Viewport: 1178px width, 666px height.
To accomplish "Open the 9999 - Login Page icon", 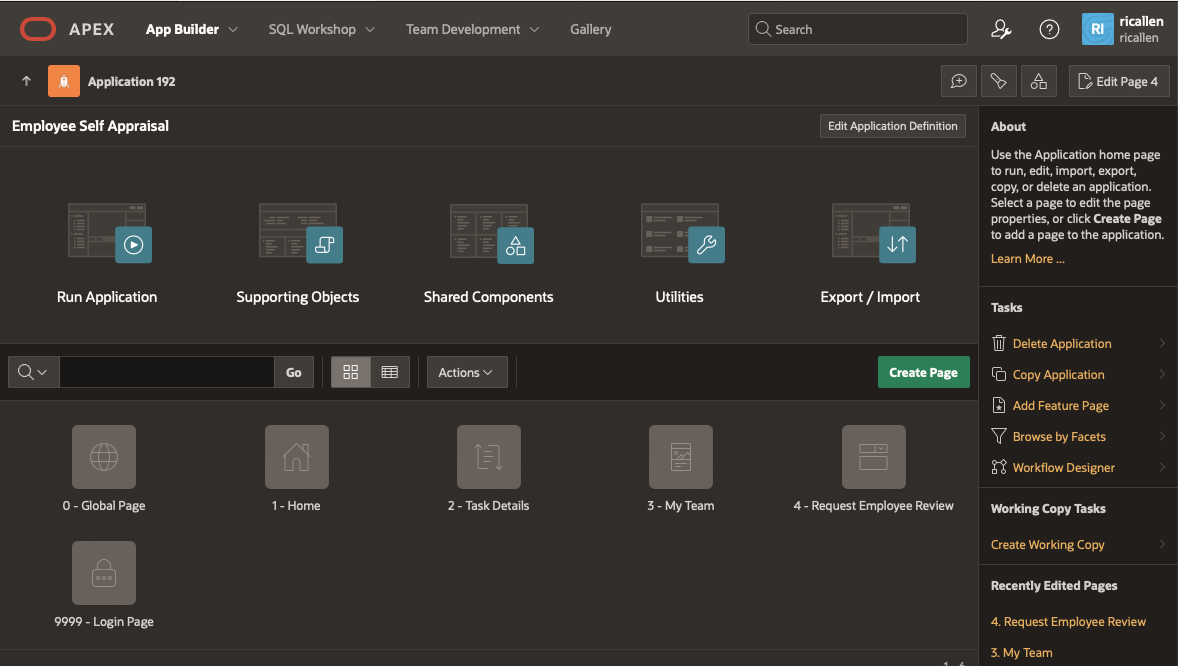I will click(104, 573).
